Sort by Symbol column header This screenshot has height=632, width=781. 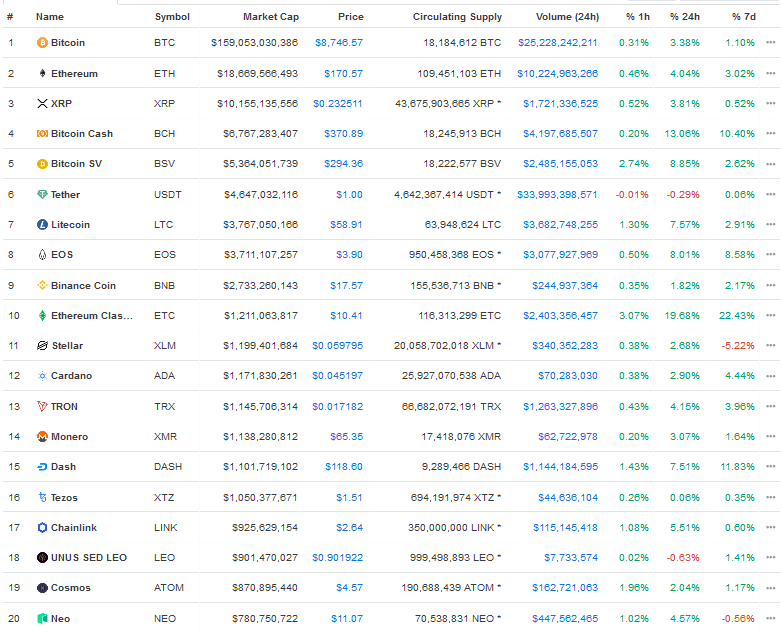[172, 16]
